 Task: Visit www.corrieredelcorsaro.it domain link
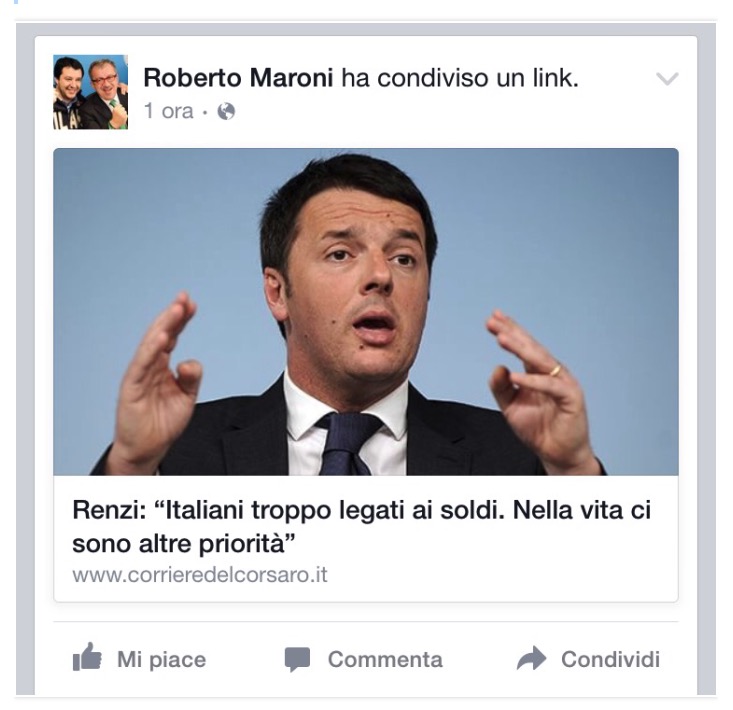pos(200,574)
